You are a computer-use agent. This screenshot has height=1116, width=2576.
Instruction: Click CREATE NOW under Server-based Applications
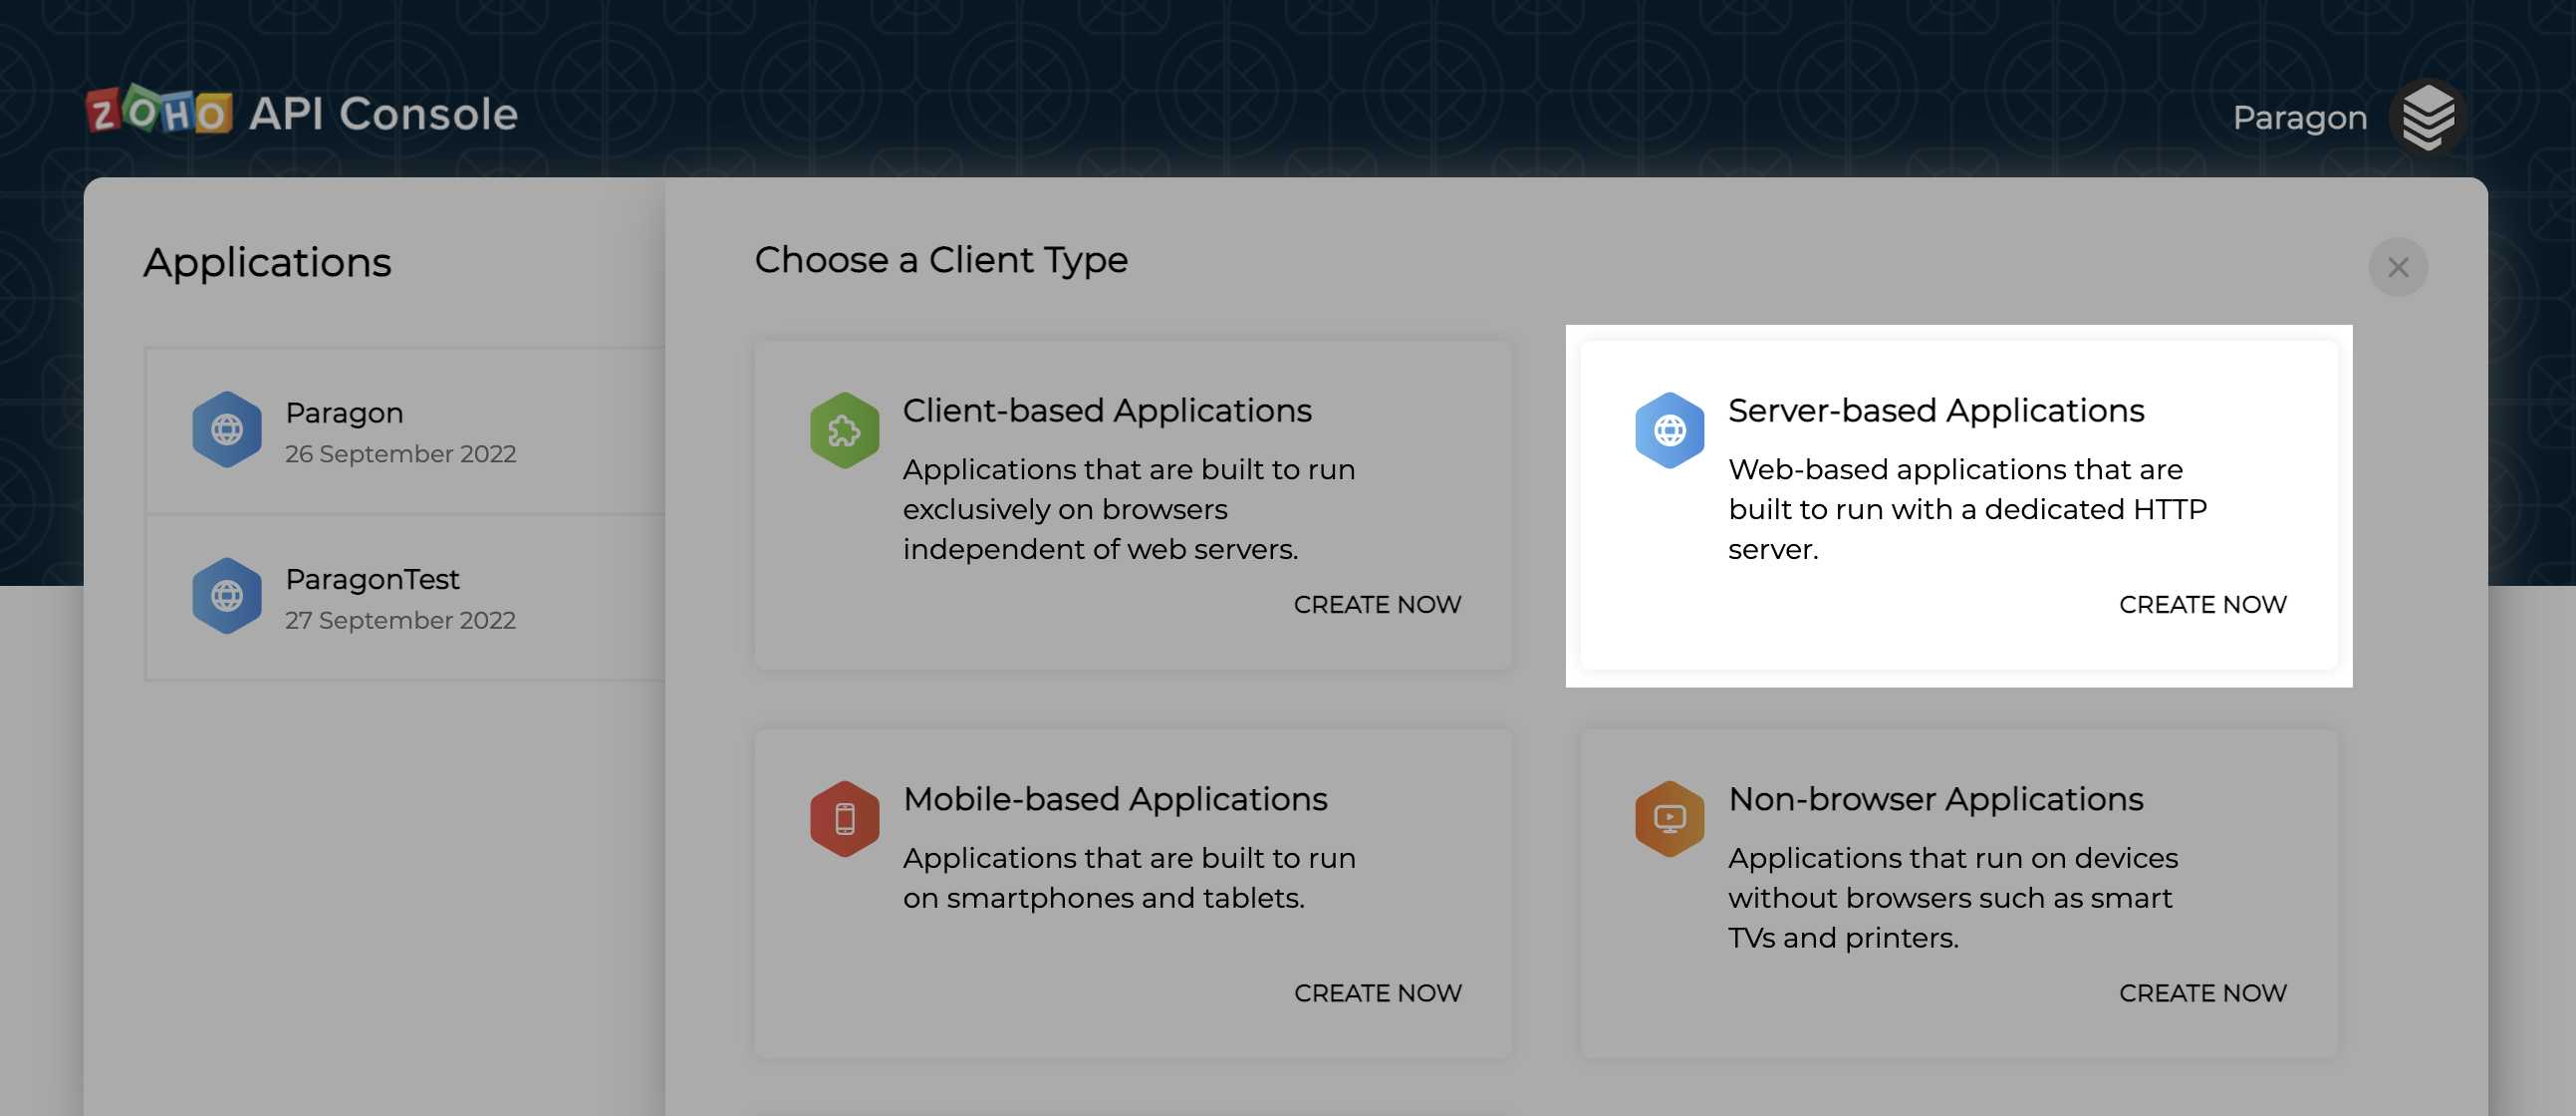point(2202,605)
